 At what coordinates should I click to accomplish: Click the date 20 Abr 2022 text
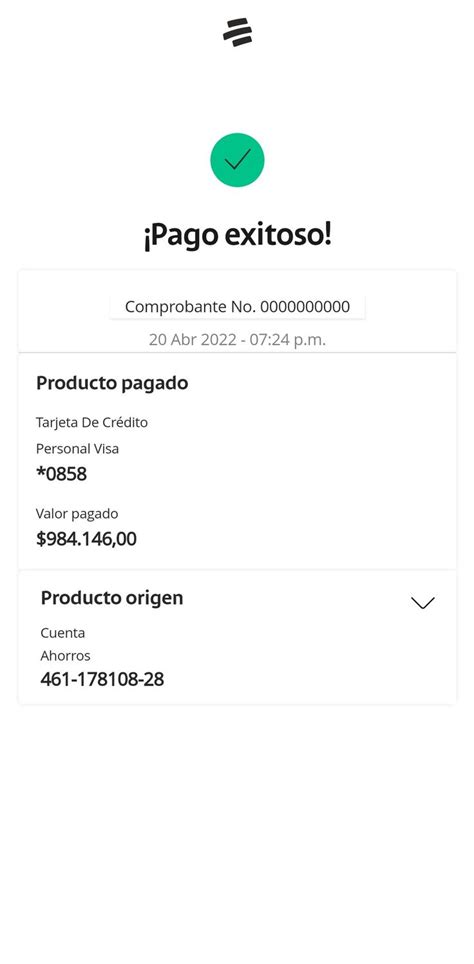point(192,339)
